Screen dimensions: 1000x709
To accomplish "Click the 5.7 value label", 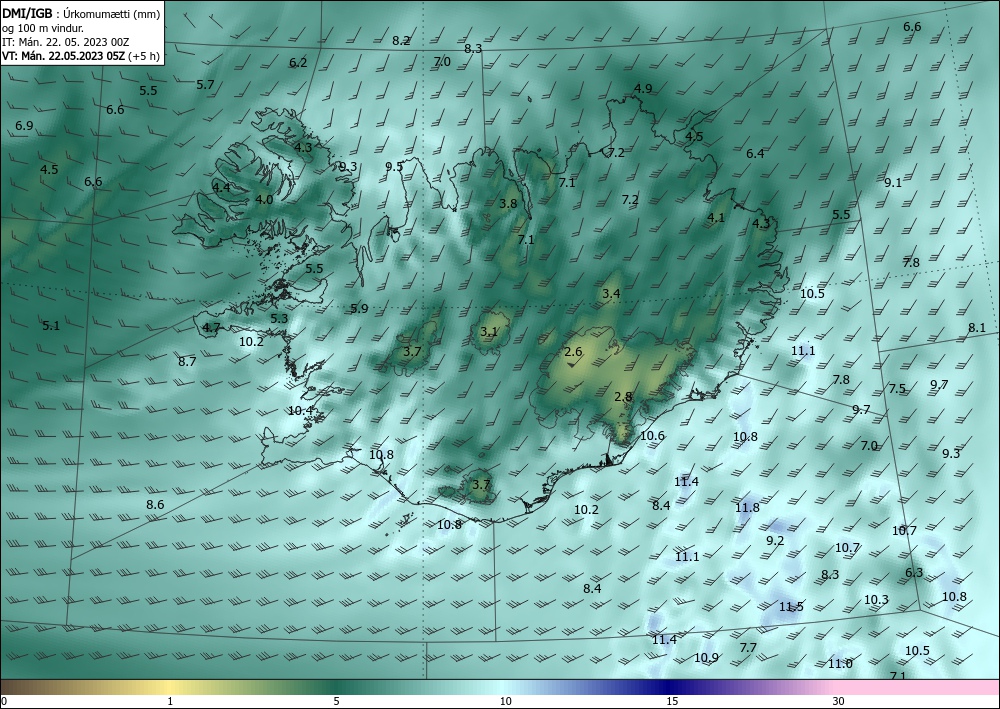I will click(205, 84).
